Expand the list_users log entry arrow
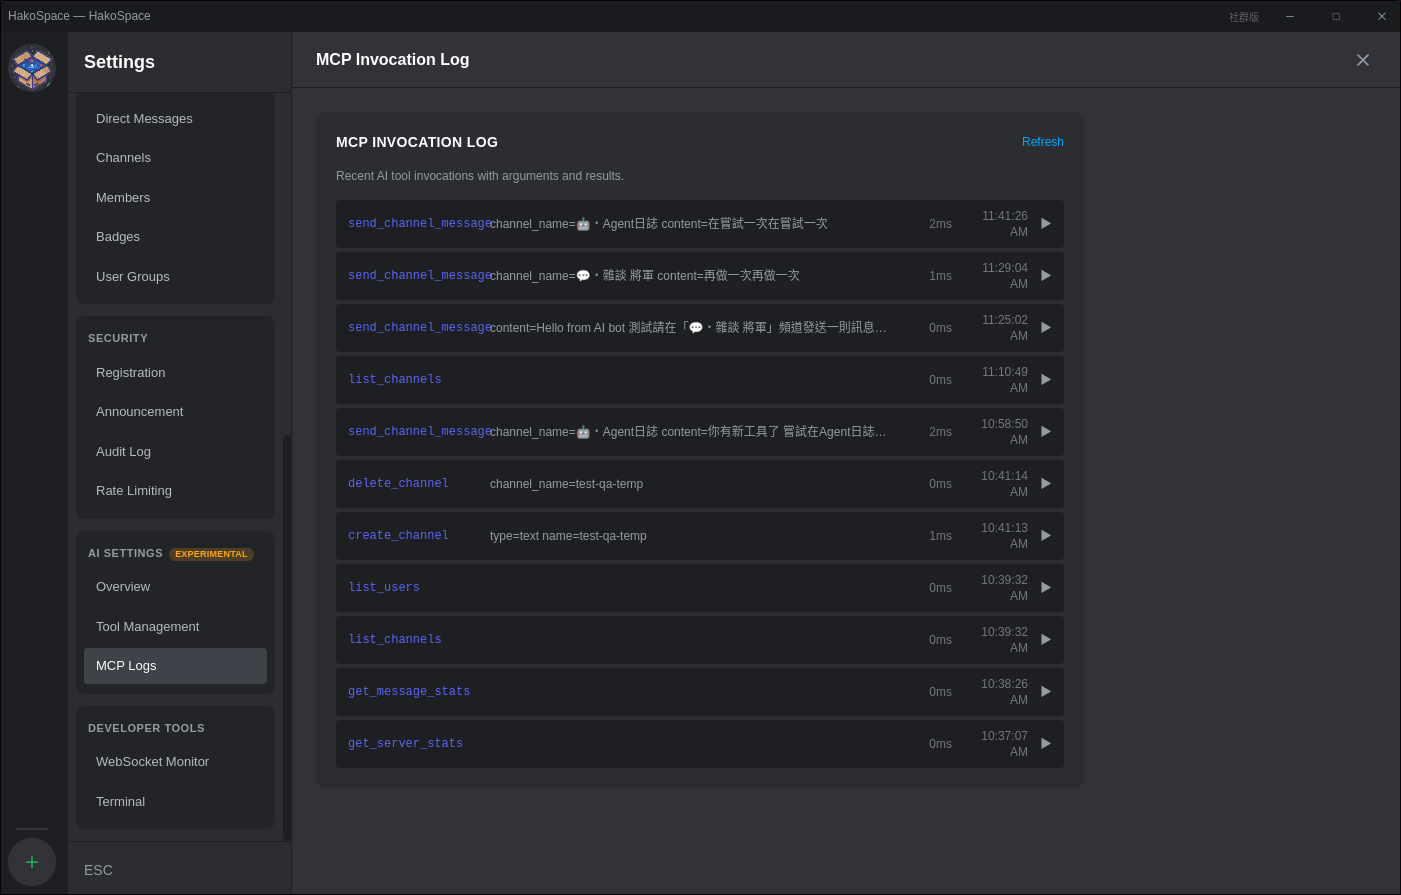Image resolution: width=1401 pixels, height=895 pixels. click(x=1045, y=588)
